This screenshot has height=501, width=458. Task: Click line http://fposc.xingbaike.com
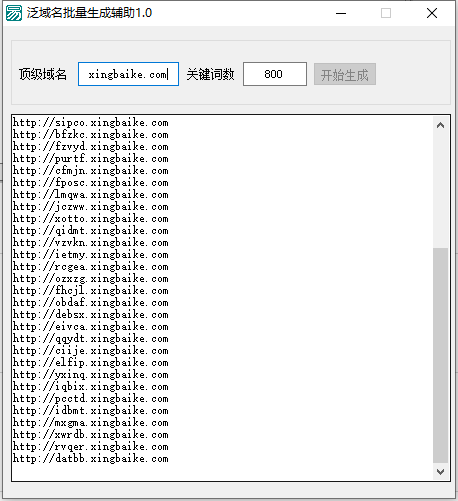[x=91, y=183]
